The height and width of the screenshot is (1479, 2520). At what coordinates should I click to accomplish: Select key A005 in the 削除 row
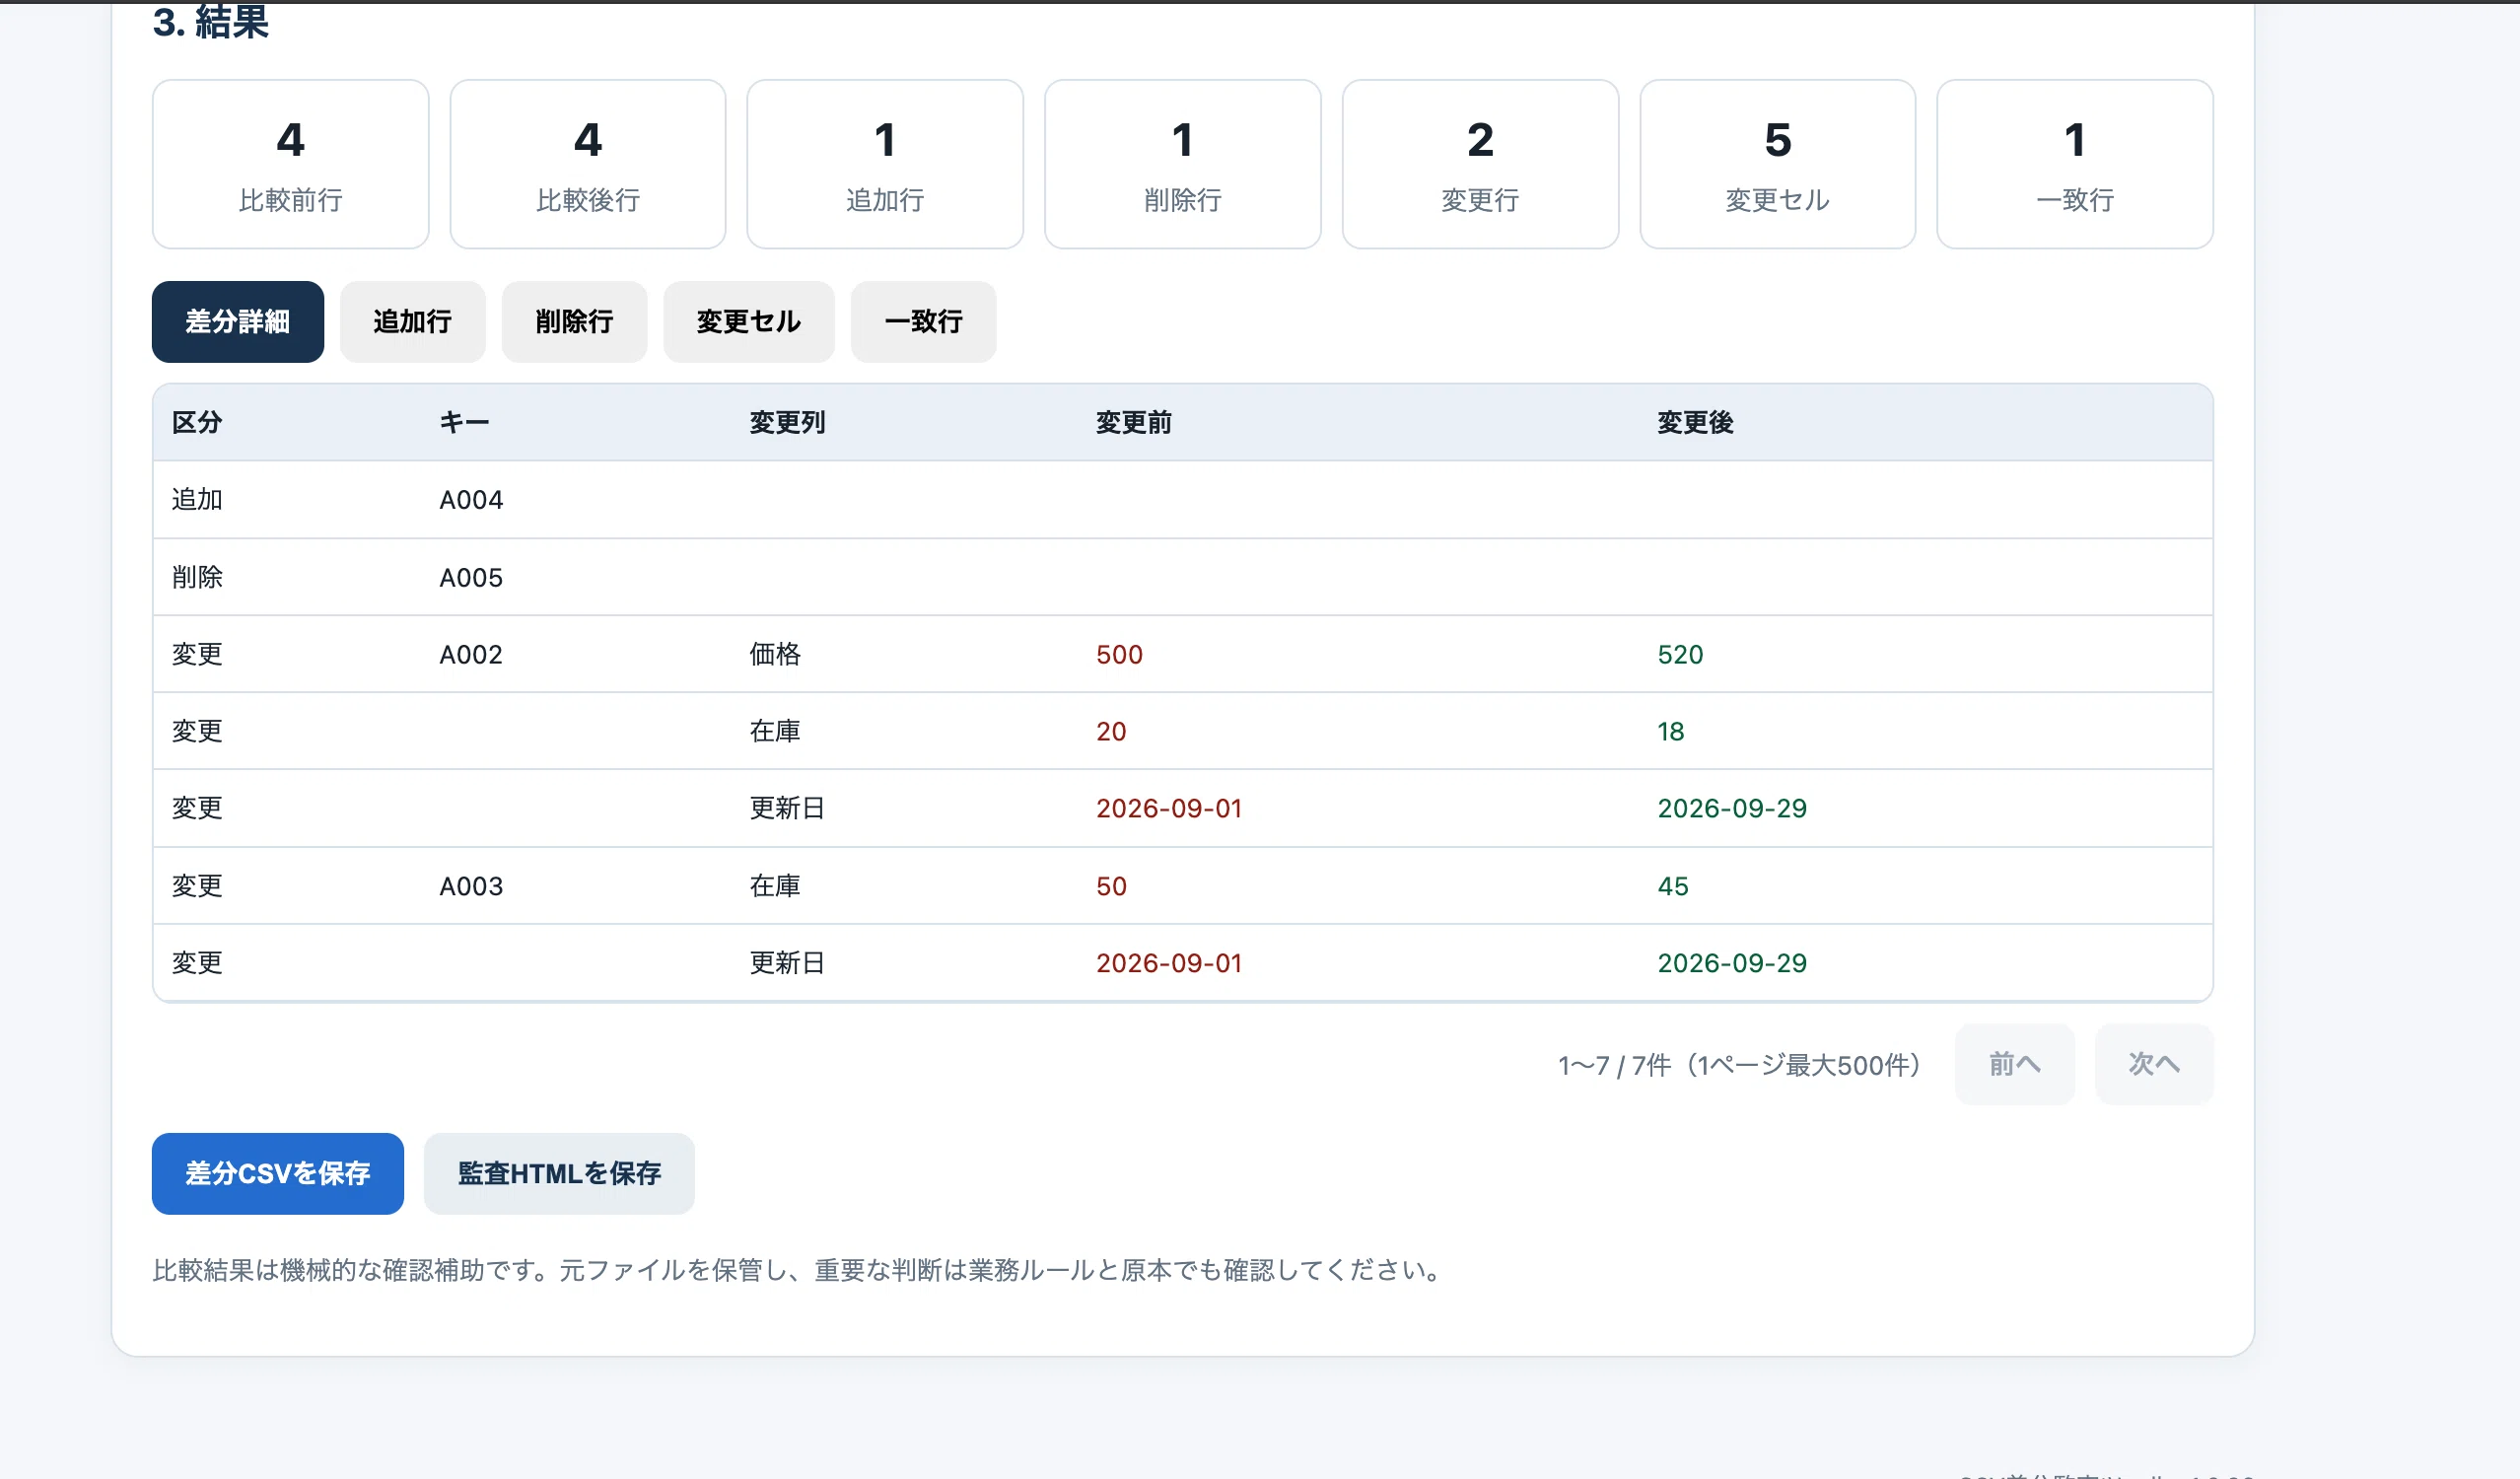tap(471, 577)
